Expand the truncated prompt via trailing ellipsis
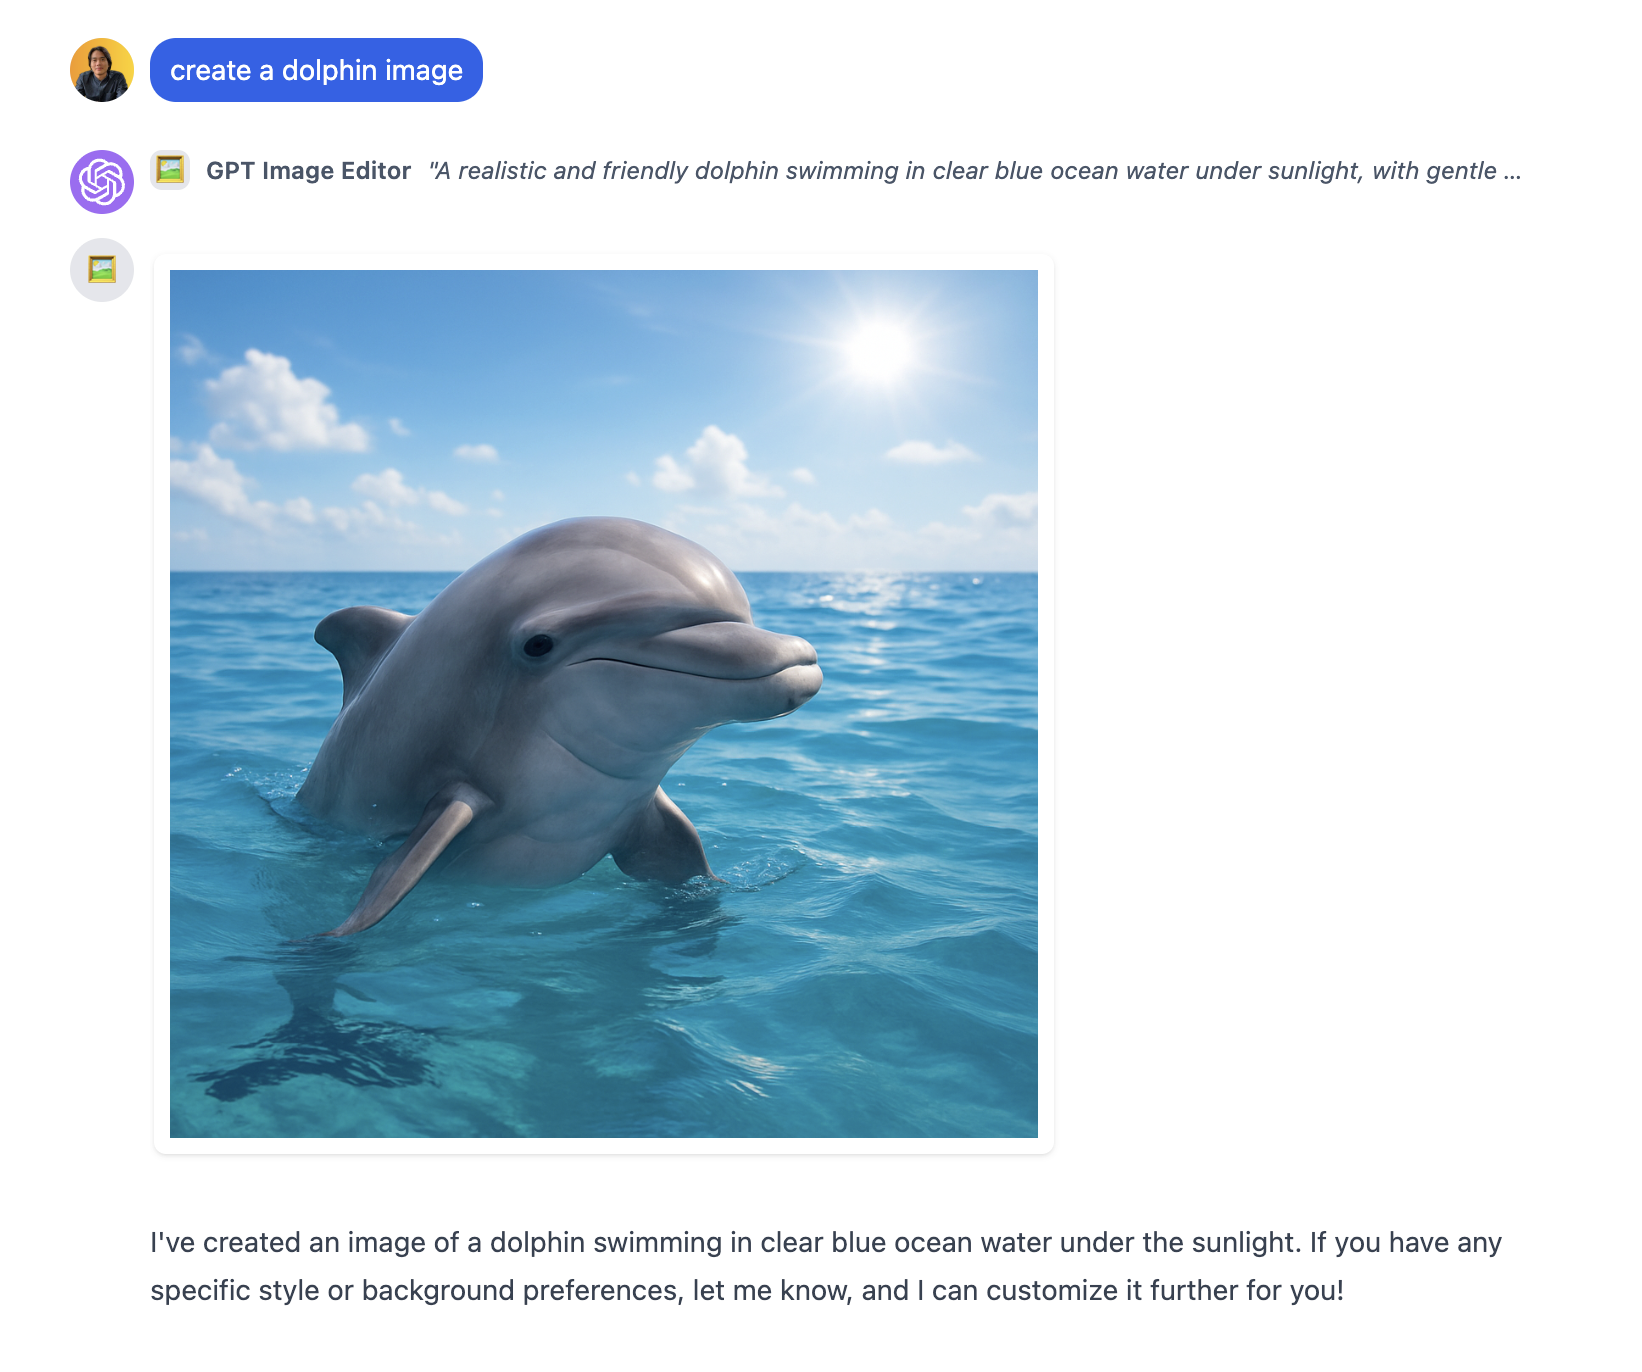The height and width of the screenshot is (1372, 1642). (1512, 172)
